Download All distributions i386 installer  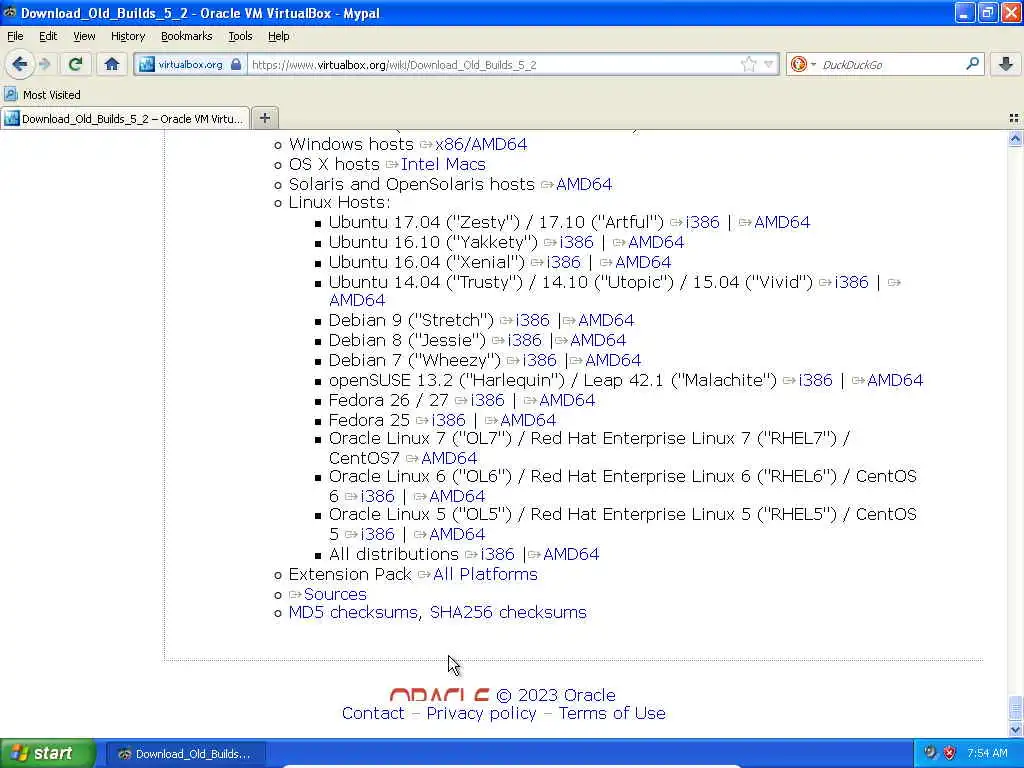click(497, 554)
